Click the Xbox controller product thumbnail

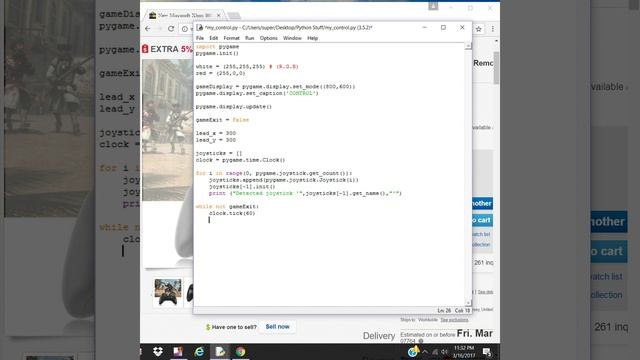tap(168, 292)
